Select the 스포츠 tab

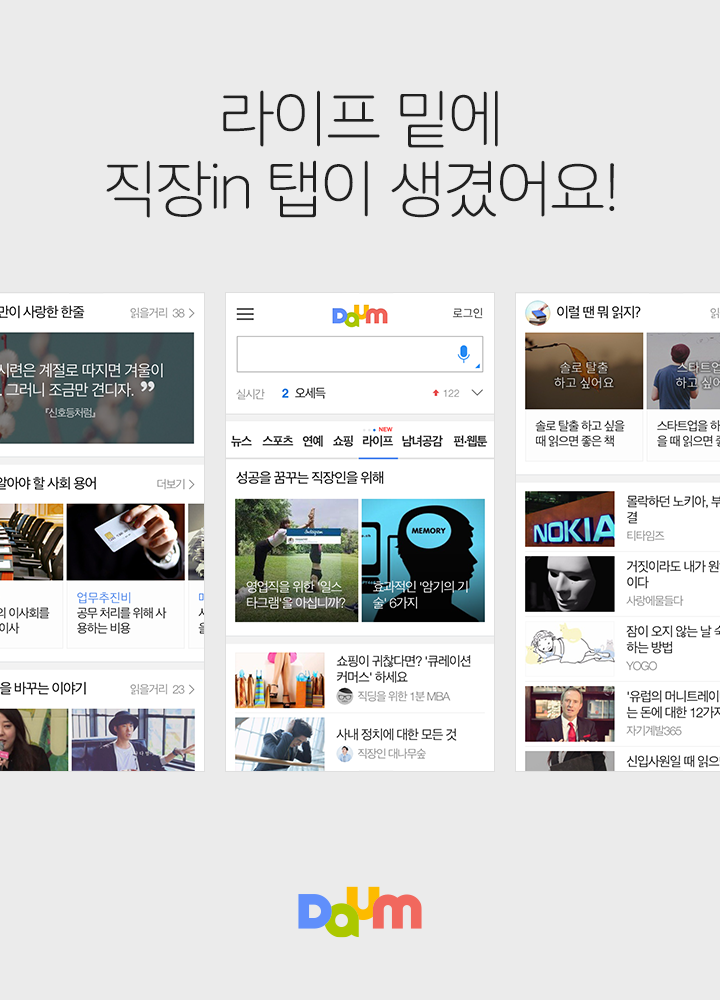277,441
